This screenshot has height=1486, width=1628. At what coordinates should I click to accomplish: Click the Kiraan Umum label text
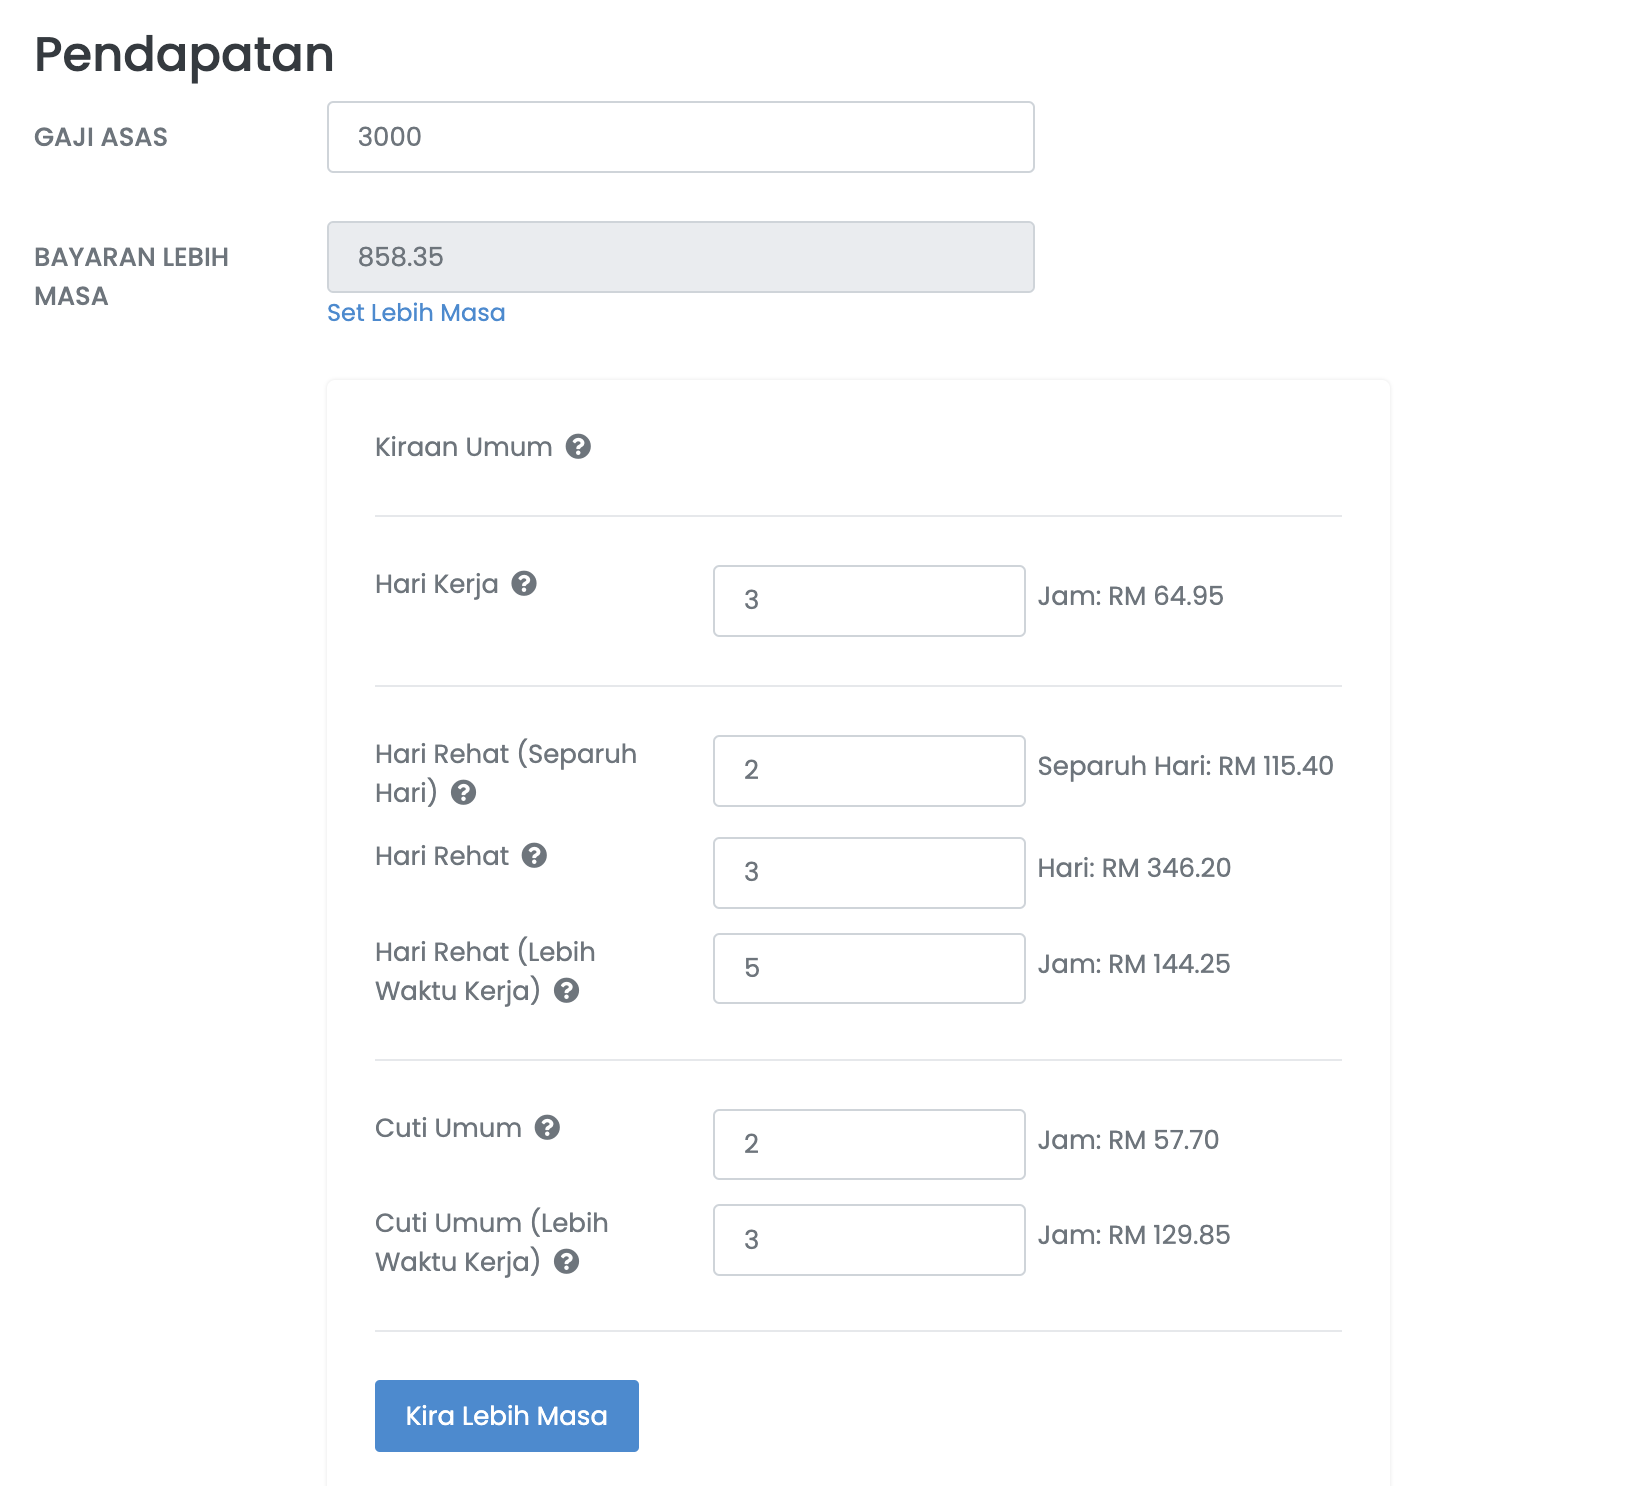(x=463, y=446)
